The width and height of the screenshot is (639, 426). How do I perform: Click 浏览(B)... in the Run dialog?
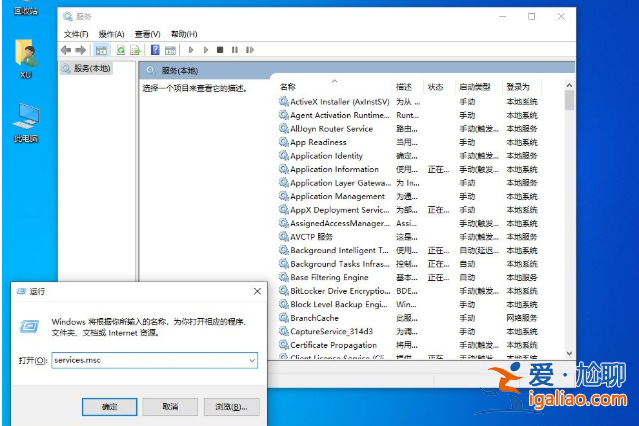tap(231, 407)
